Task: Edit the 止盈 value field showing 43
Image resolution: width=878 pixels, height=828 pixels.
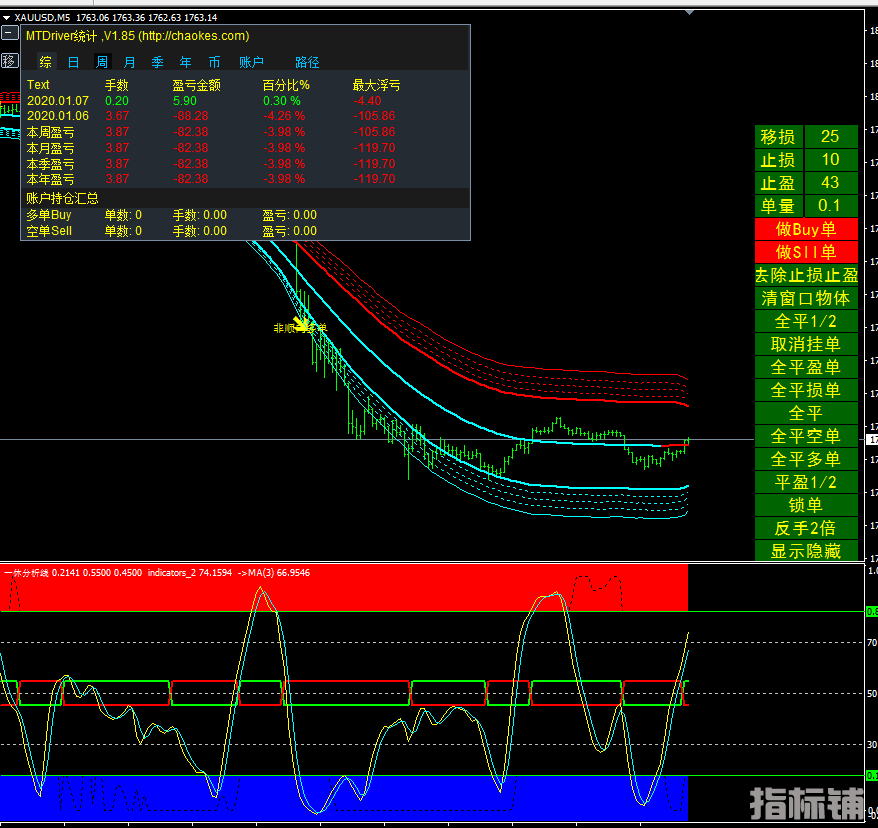Action: [x=830, y=183]
